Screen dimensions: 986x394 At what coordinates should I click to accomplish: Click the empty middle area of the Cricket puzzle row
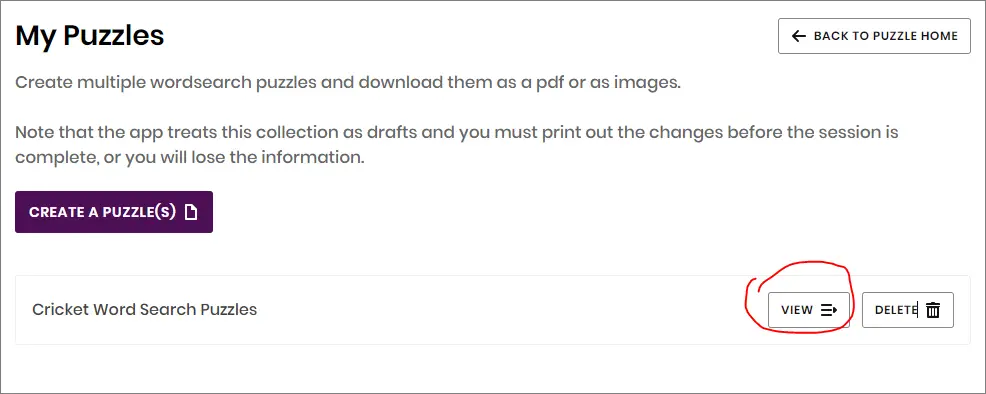(503, 310)
